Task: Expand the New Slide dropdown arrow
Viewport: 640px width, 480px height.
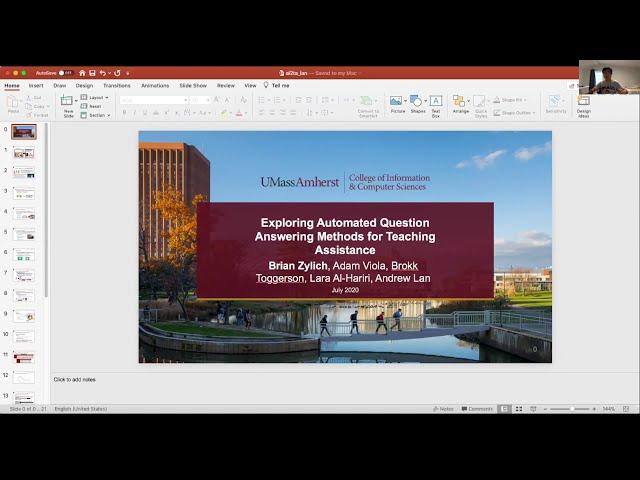Action: tap(76, 100)
